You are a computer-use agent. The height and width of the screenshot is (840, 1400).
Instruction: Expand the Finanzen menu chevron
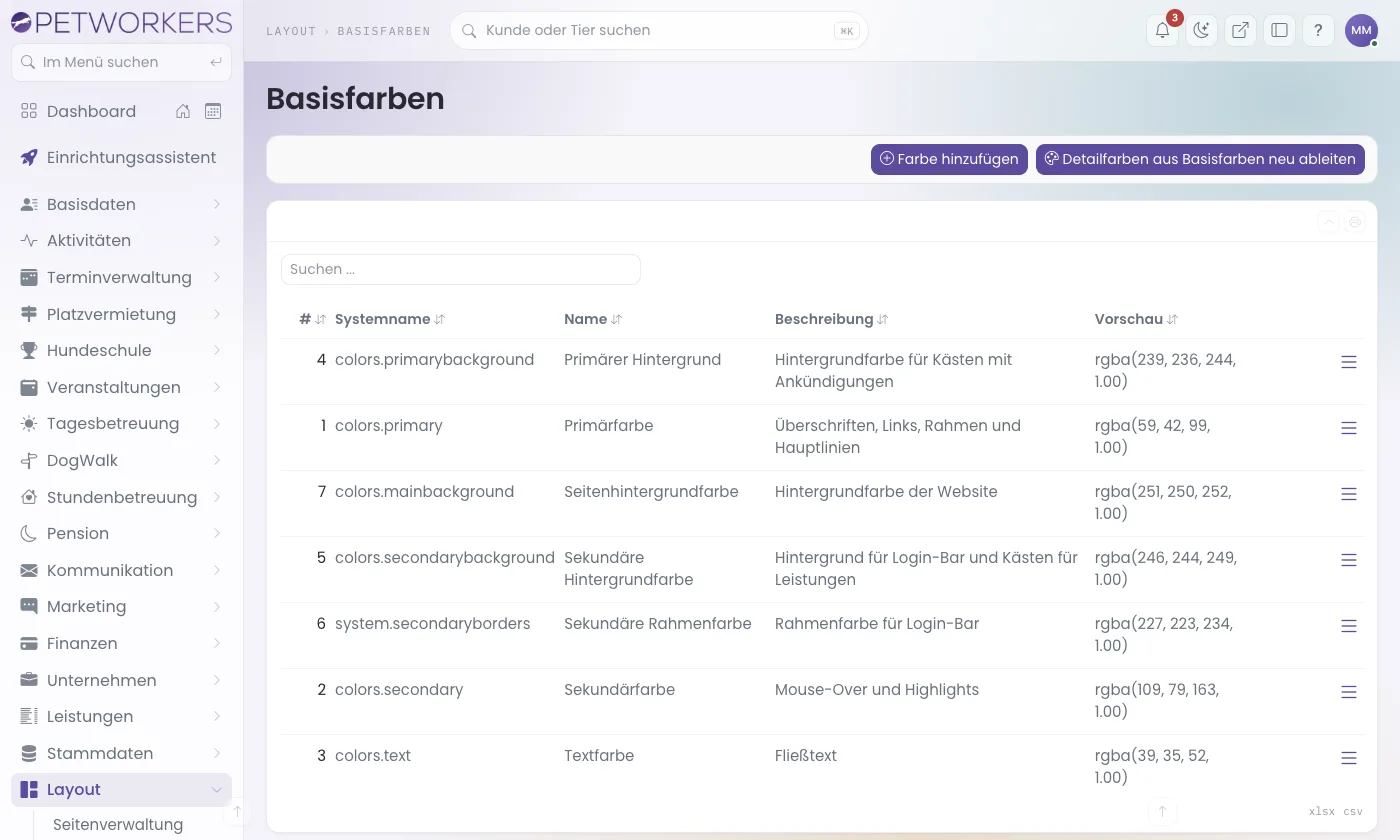(x=217, y=644)
